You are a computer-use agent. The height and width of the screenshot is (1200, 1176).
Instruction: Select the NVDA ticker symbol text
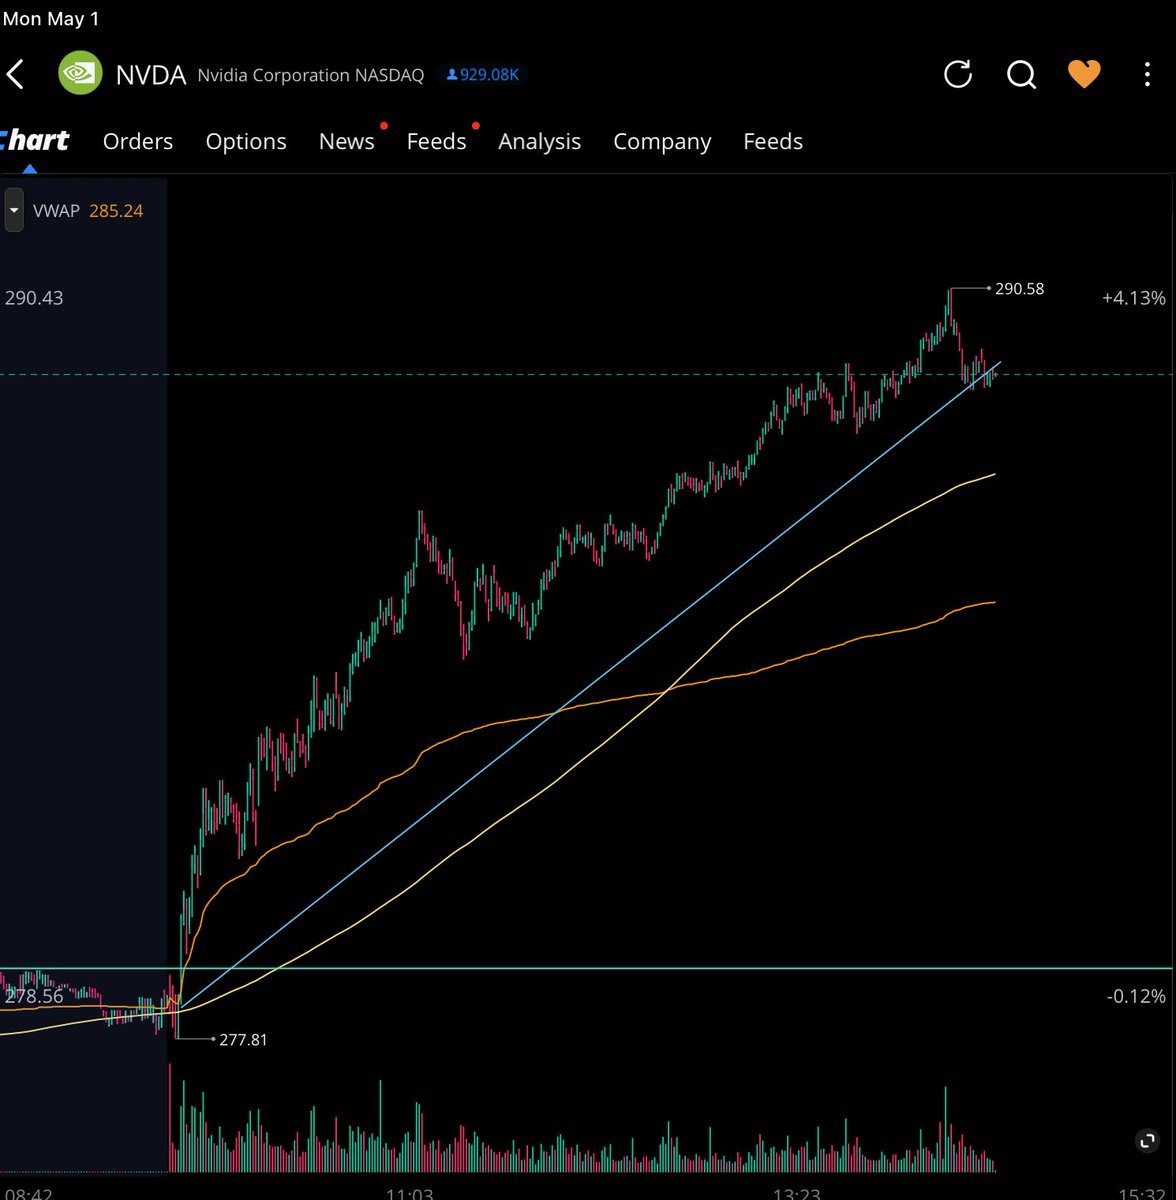[151, 75]
